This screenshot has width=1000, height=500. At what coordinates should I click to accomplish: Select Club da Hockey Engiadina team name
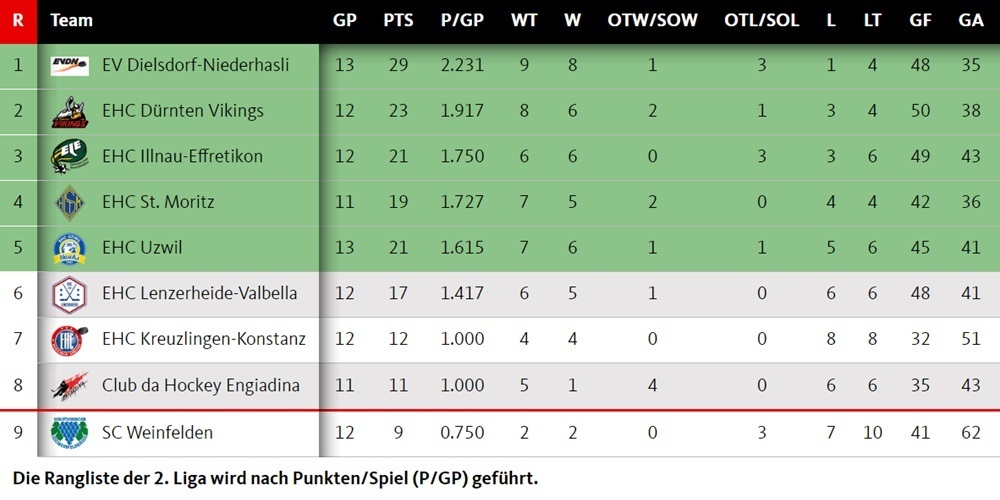pyautogui.click(x=201, y=385)
